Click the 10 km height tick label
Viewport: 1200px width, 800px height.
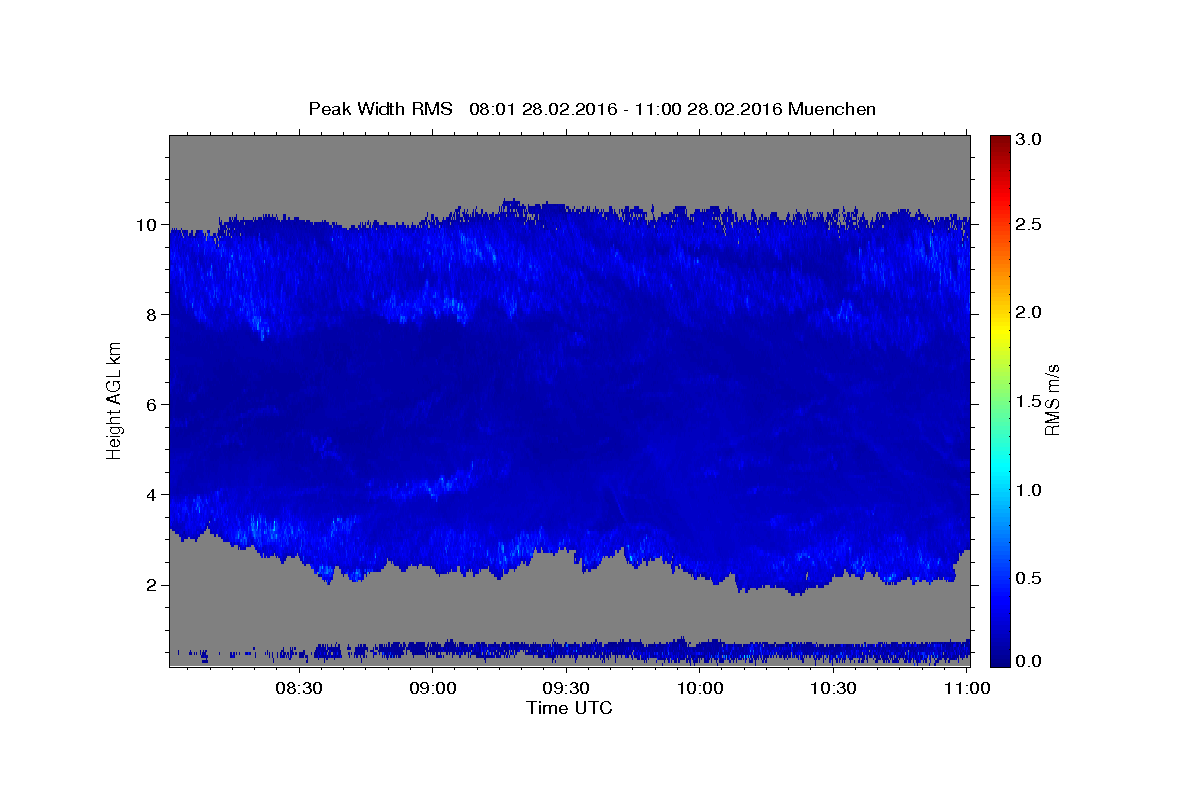148,225
